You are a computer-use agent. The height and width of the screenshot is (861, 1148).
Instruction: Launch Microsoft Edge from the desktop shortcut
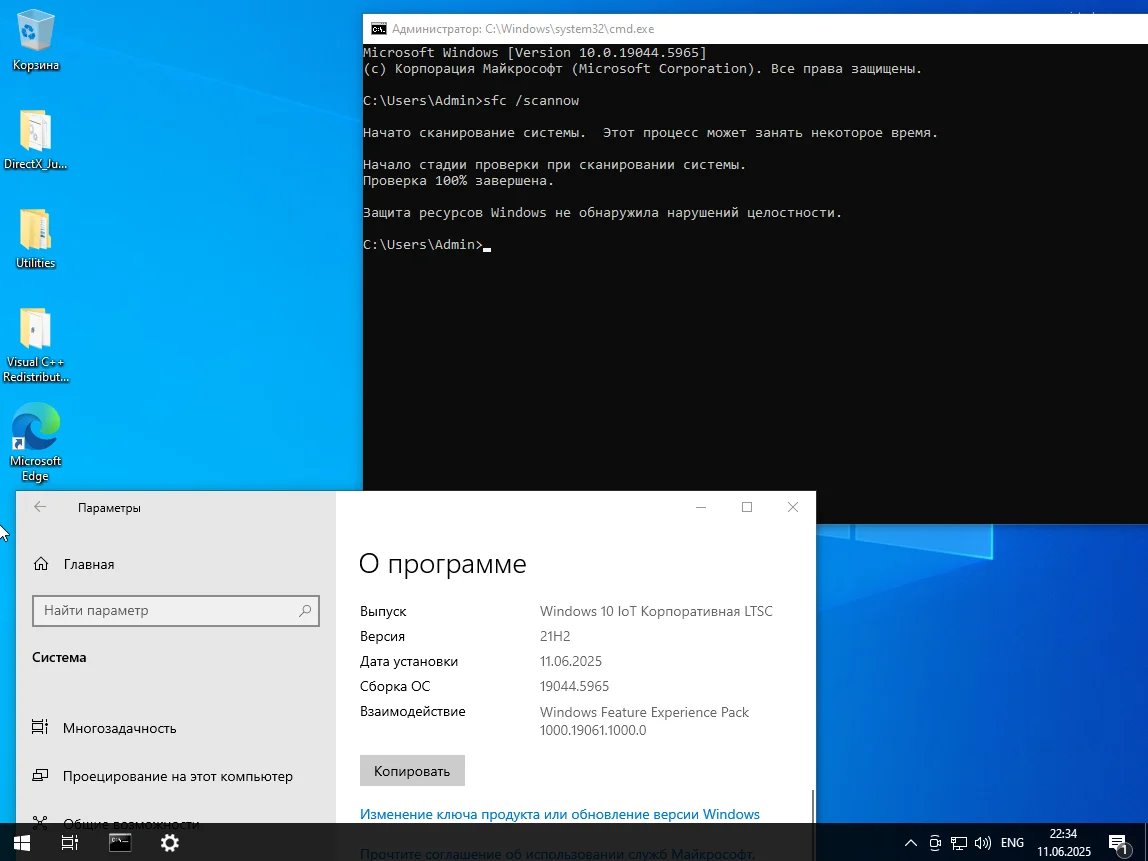[x=35, y=442]
